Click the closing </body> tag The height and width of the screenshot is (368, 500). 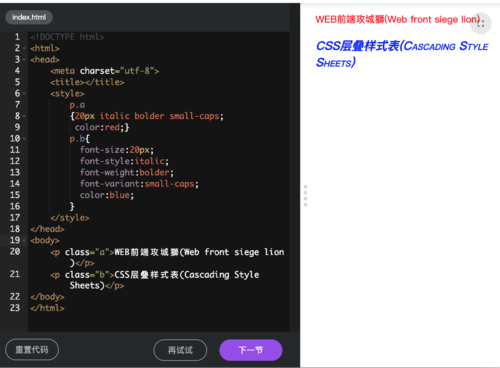point(47,297)
